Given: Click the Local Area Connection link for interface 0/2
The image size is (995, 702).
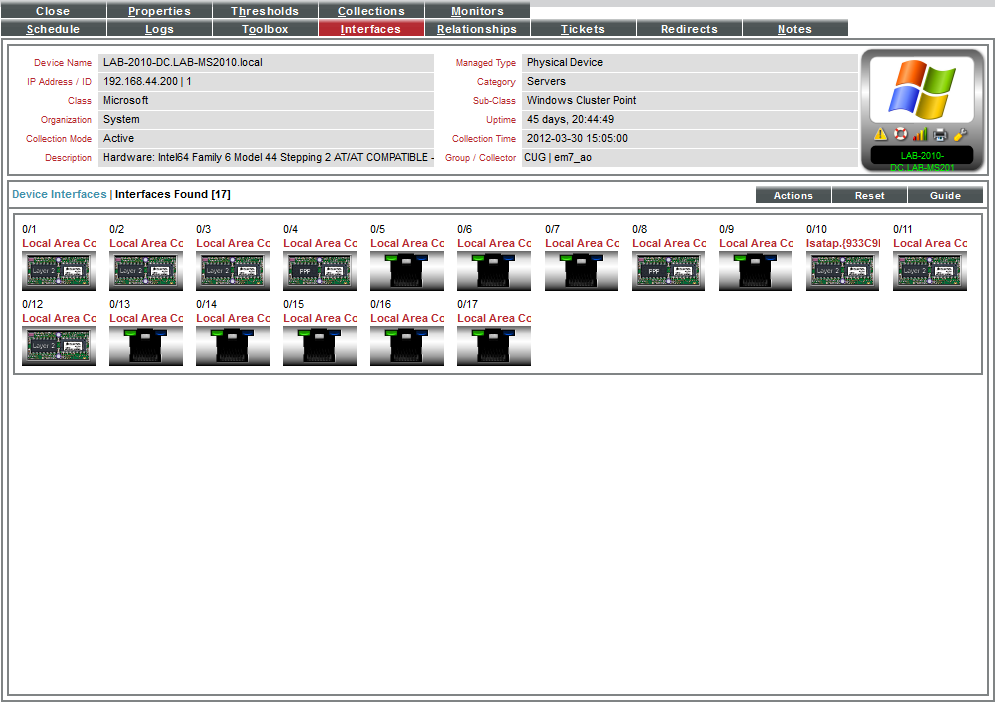Looking at the screenshot, I should [145, 243].
